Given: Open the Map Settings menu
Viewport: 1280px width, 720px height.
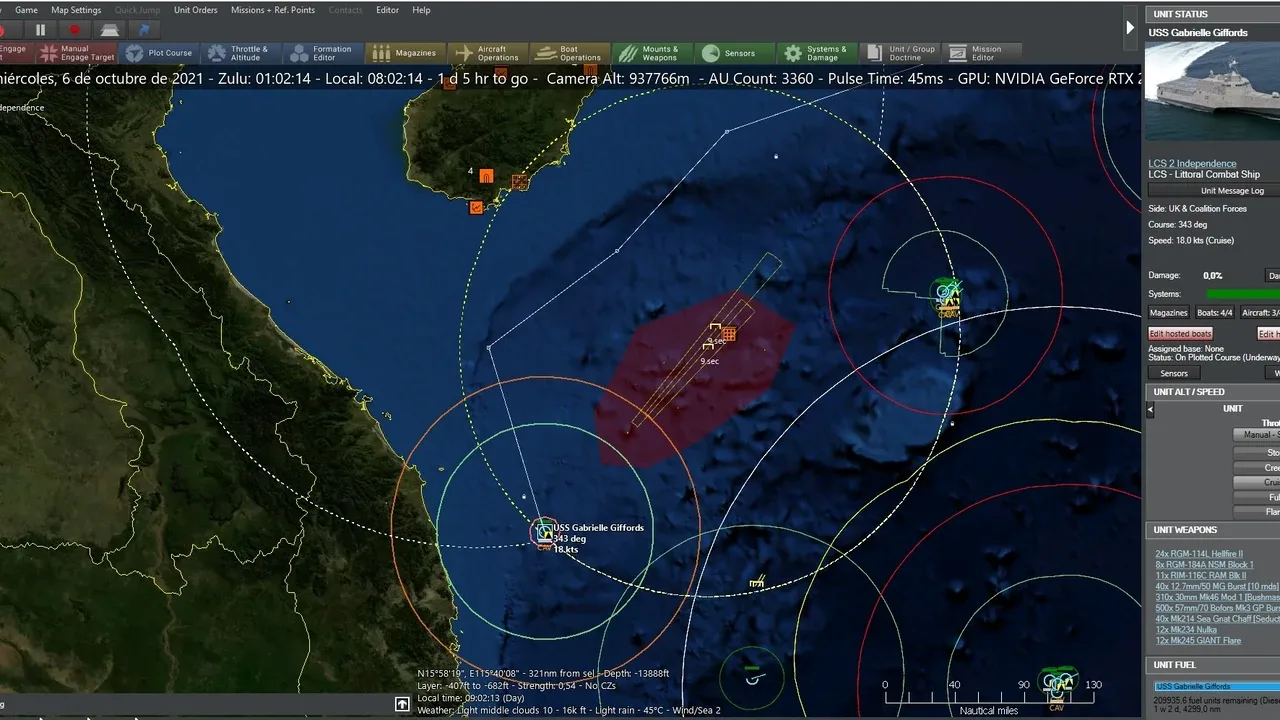Looking at the screenshot, I should click(x=76, y=10).
